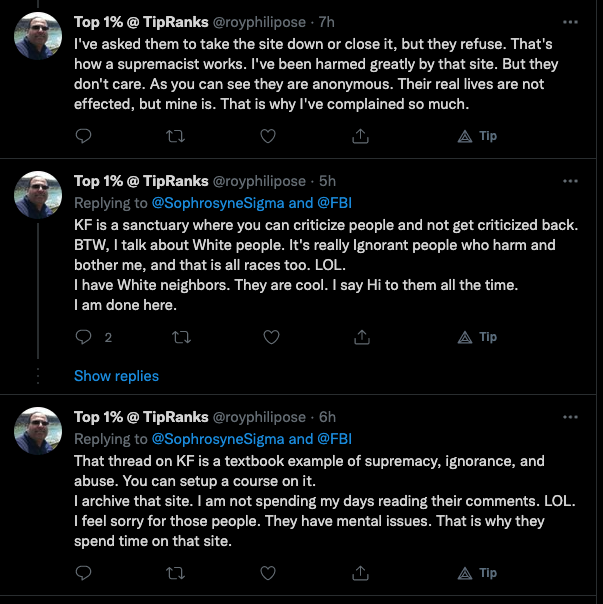Reply to the 6h tweet about the KF thread

[x=83, y=573]
